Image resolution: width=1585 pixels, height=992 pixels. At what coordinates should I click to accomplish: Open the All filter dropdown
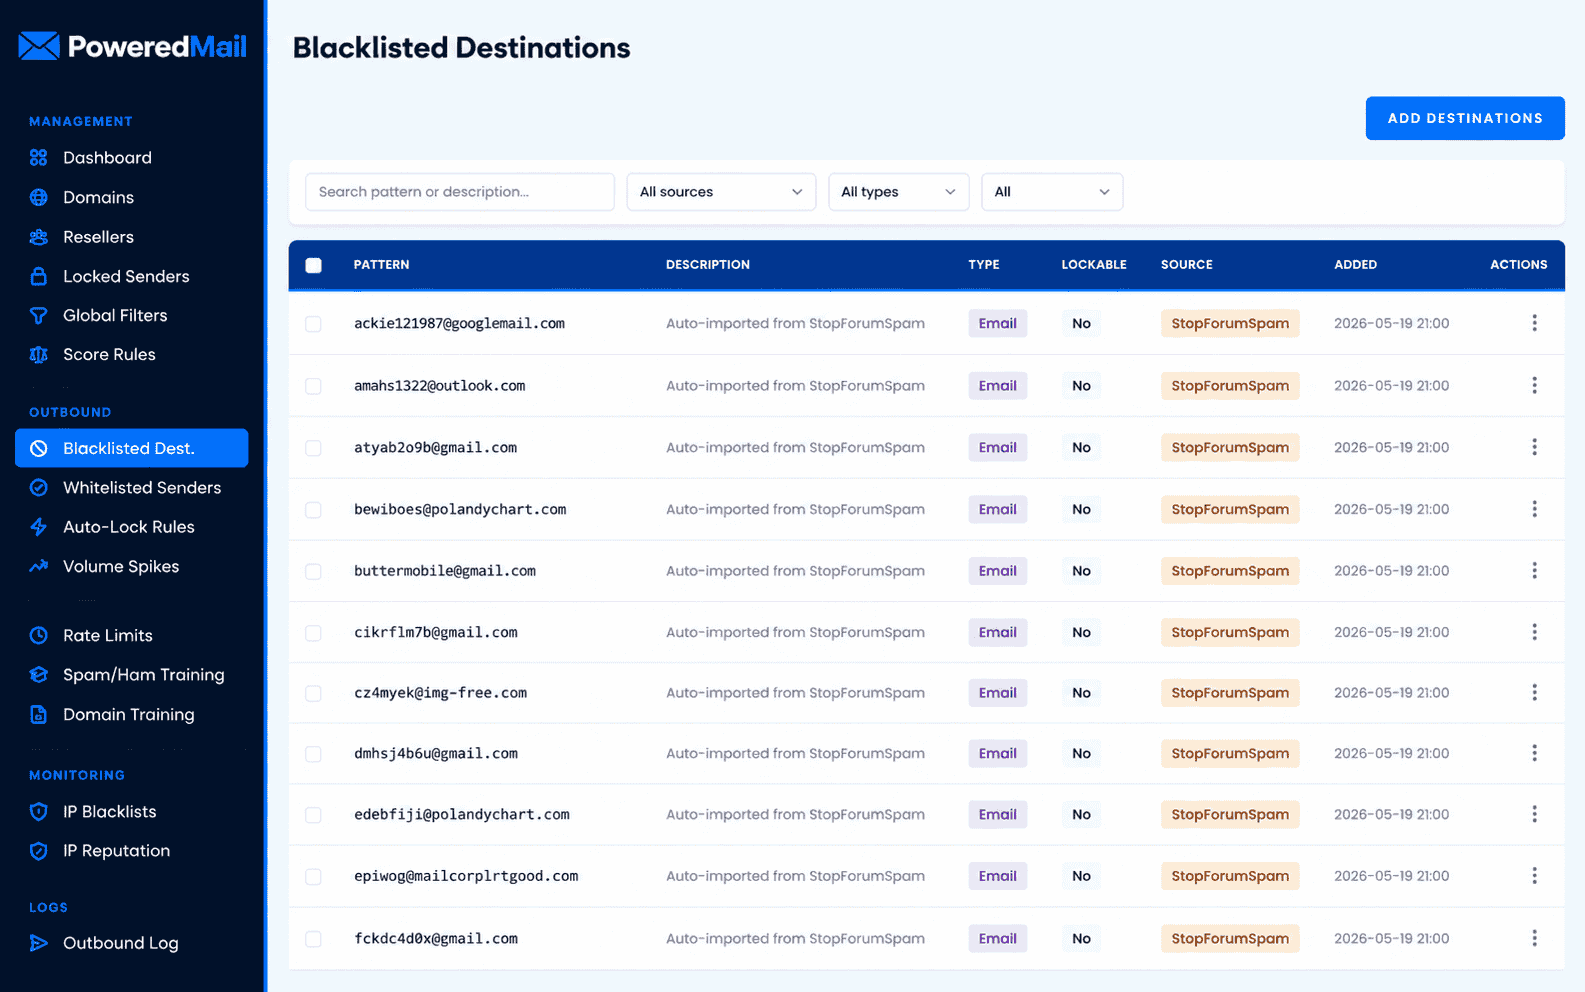click(x=1052, y=192)
